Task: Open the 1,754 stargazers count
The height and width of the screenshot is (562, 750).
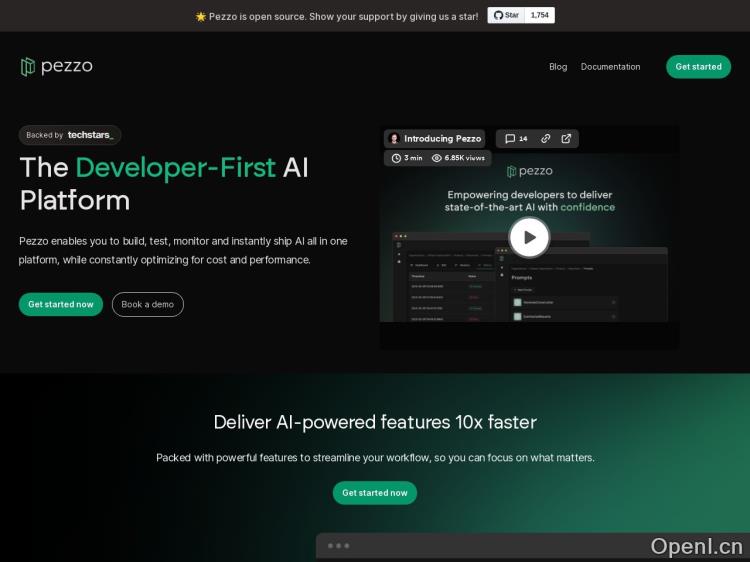Action: [x=539, y=15]
